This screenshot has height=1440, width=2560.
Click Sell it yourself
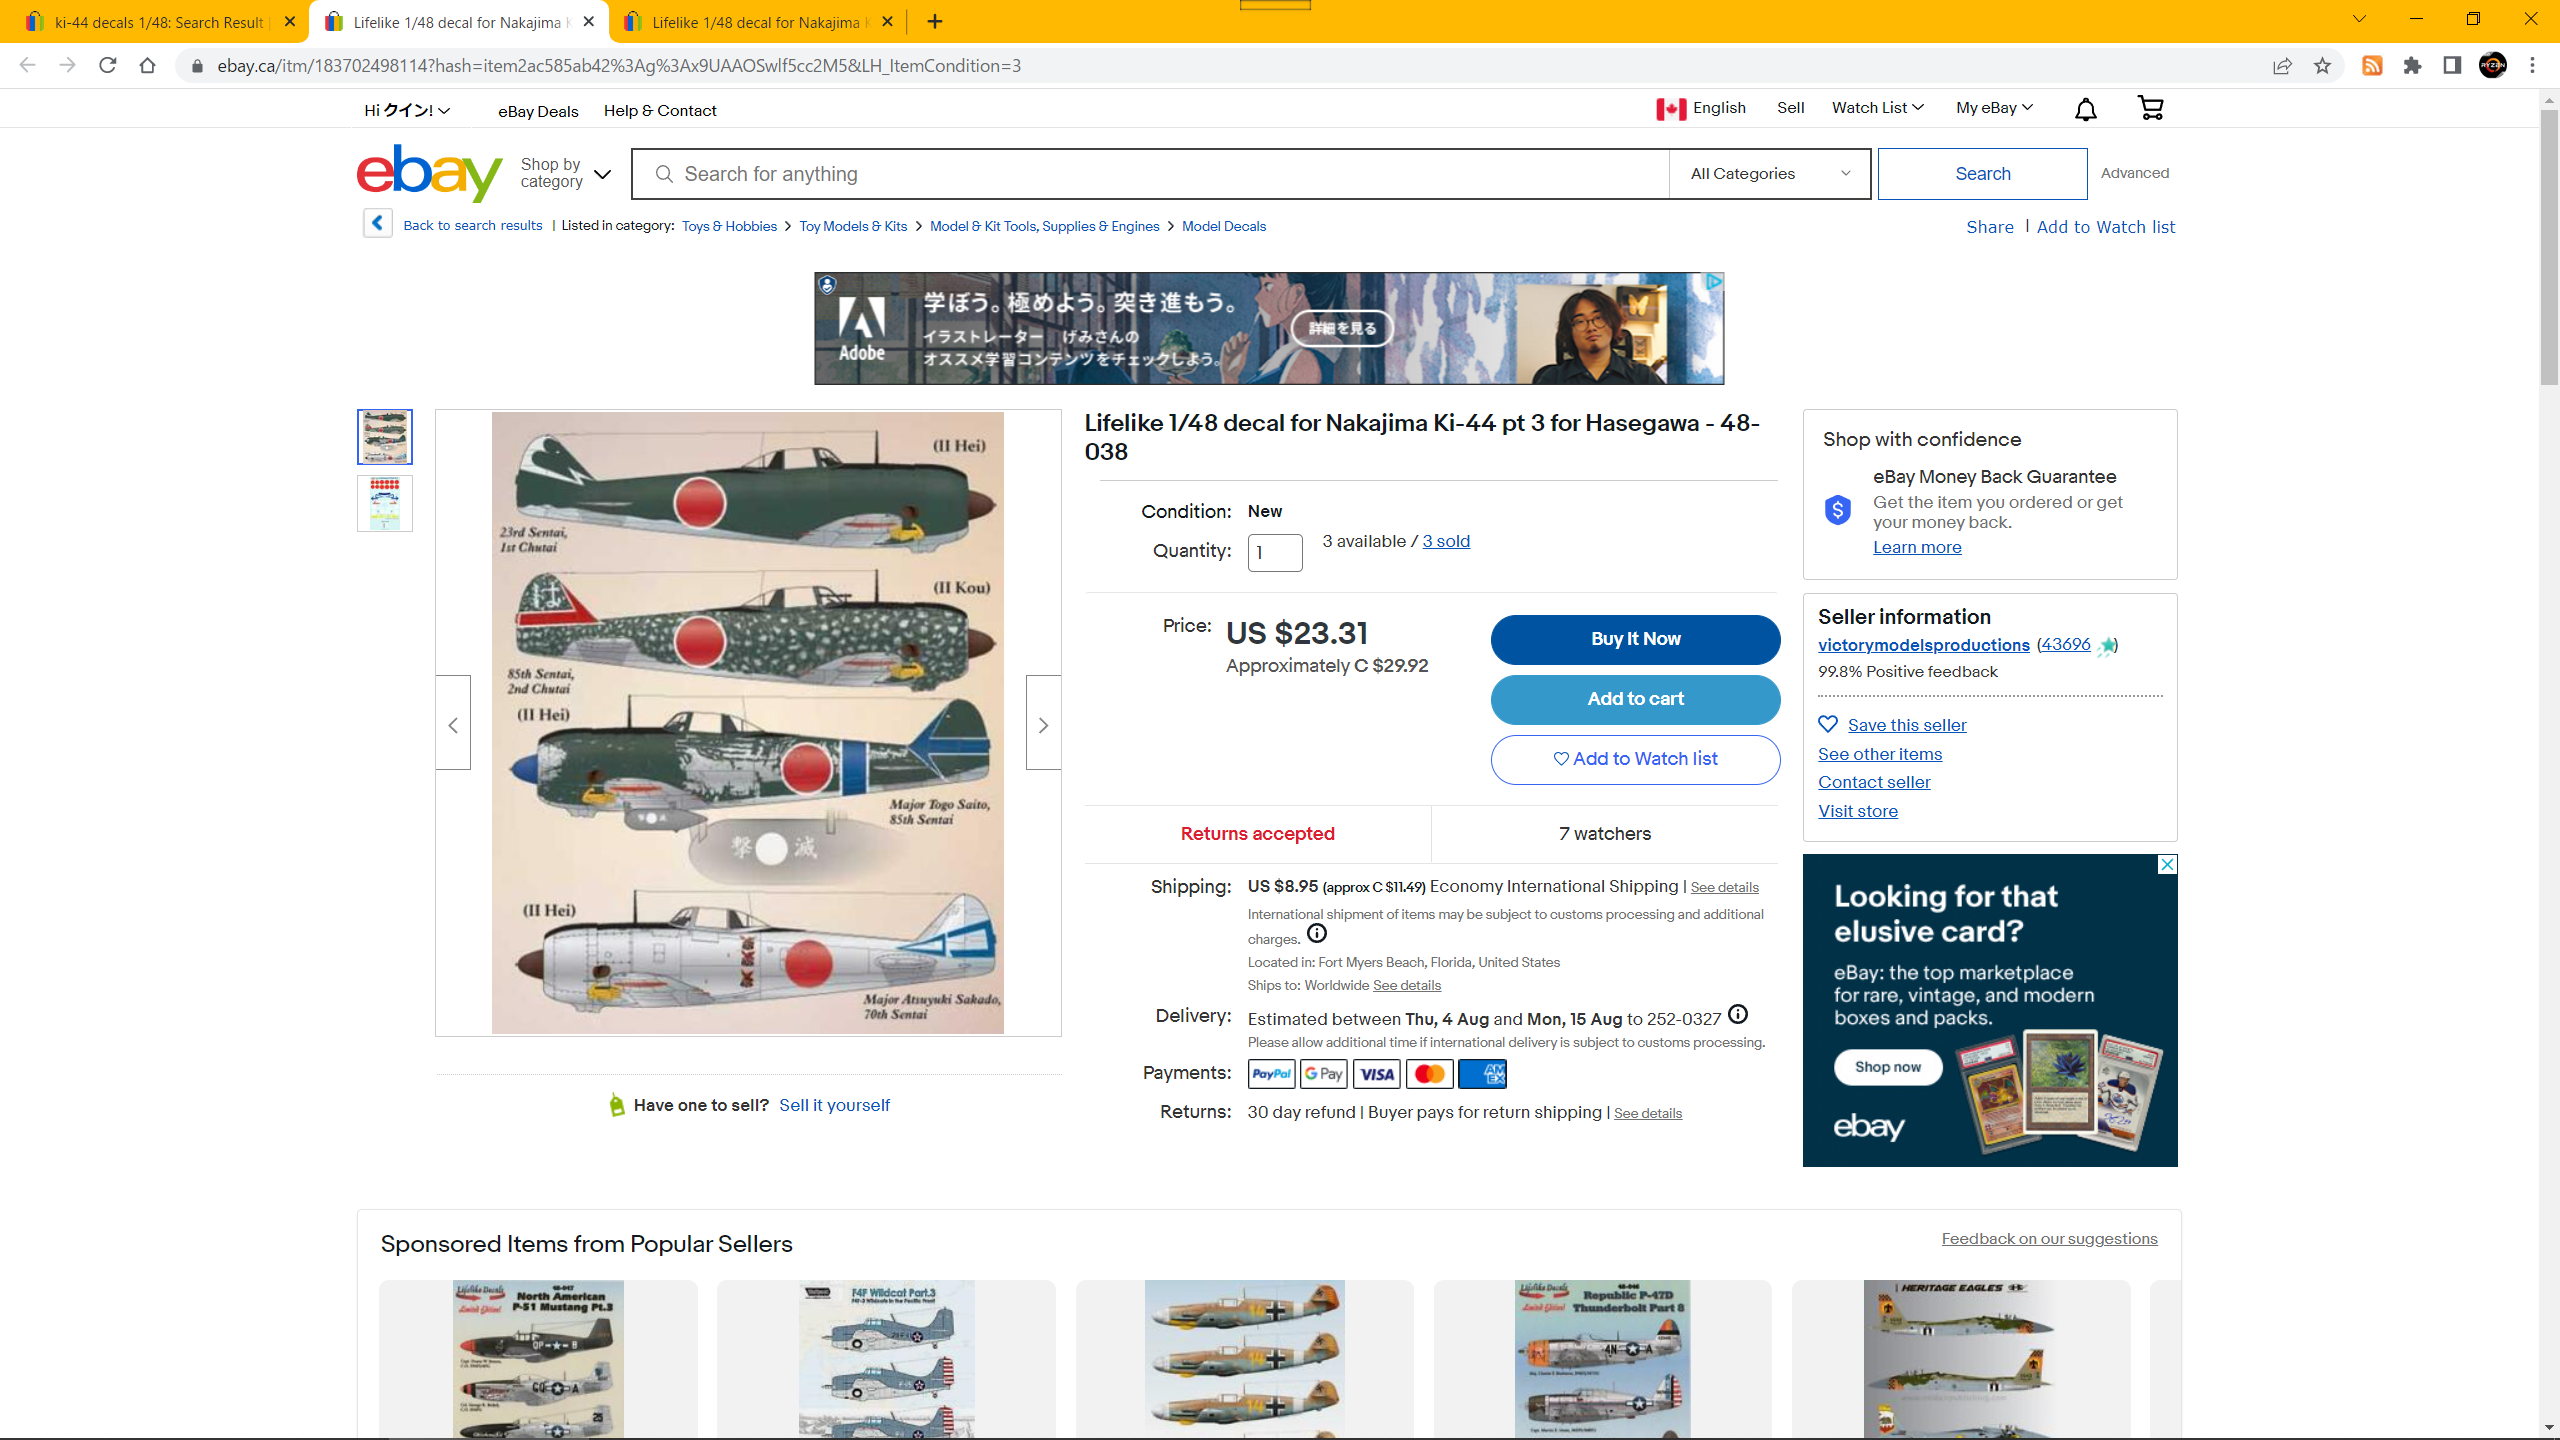(x=834, y=1105)
